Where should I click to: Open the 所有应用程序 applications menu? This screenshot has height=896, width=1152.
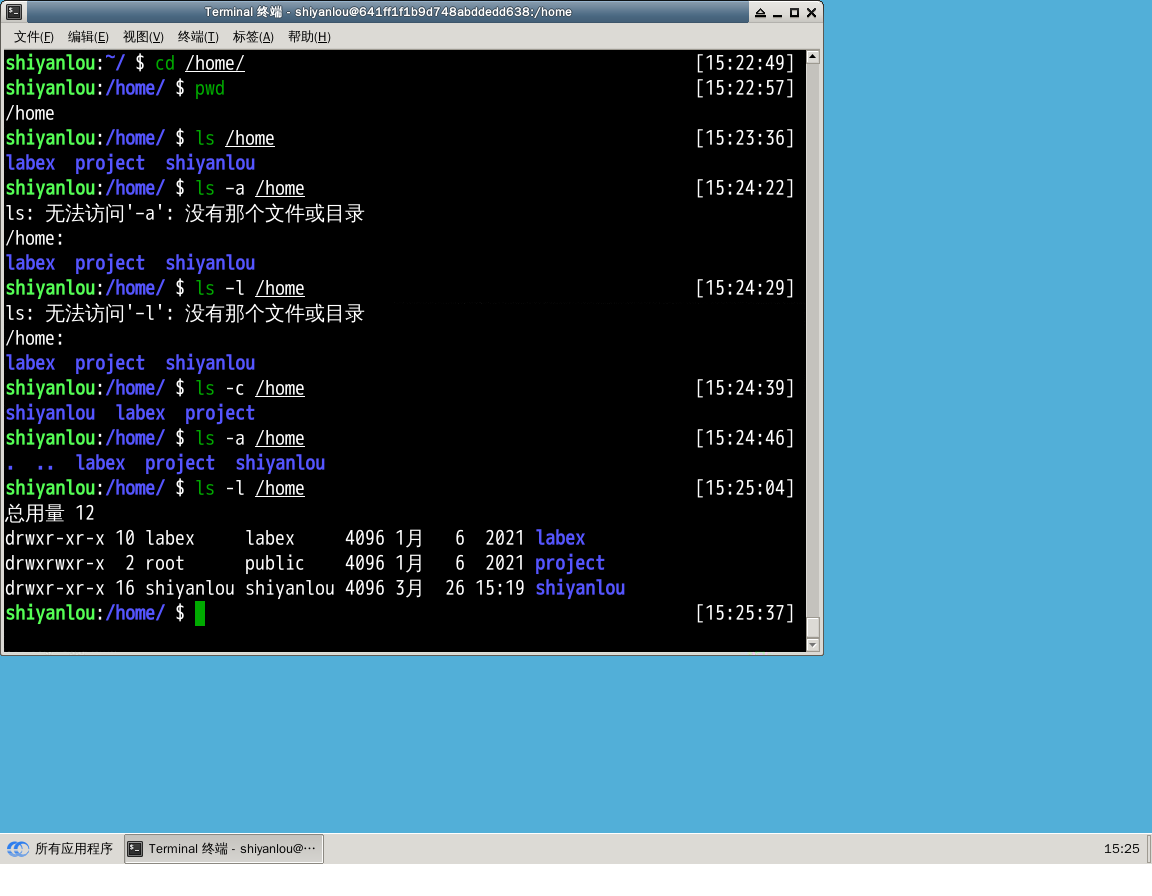pyautogui.click(x=62, y=849)
